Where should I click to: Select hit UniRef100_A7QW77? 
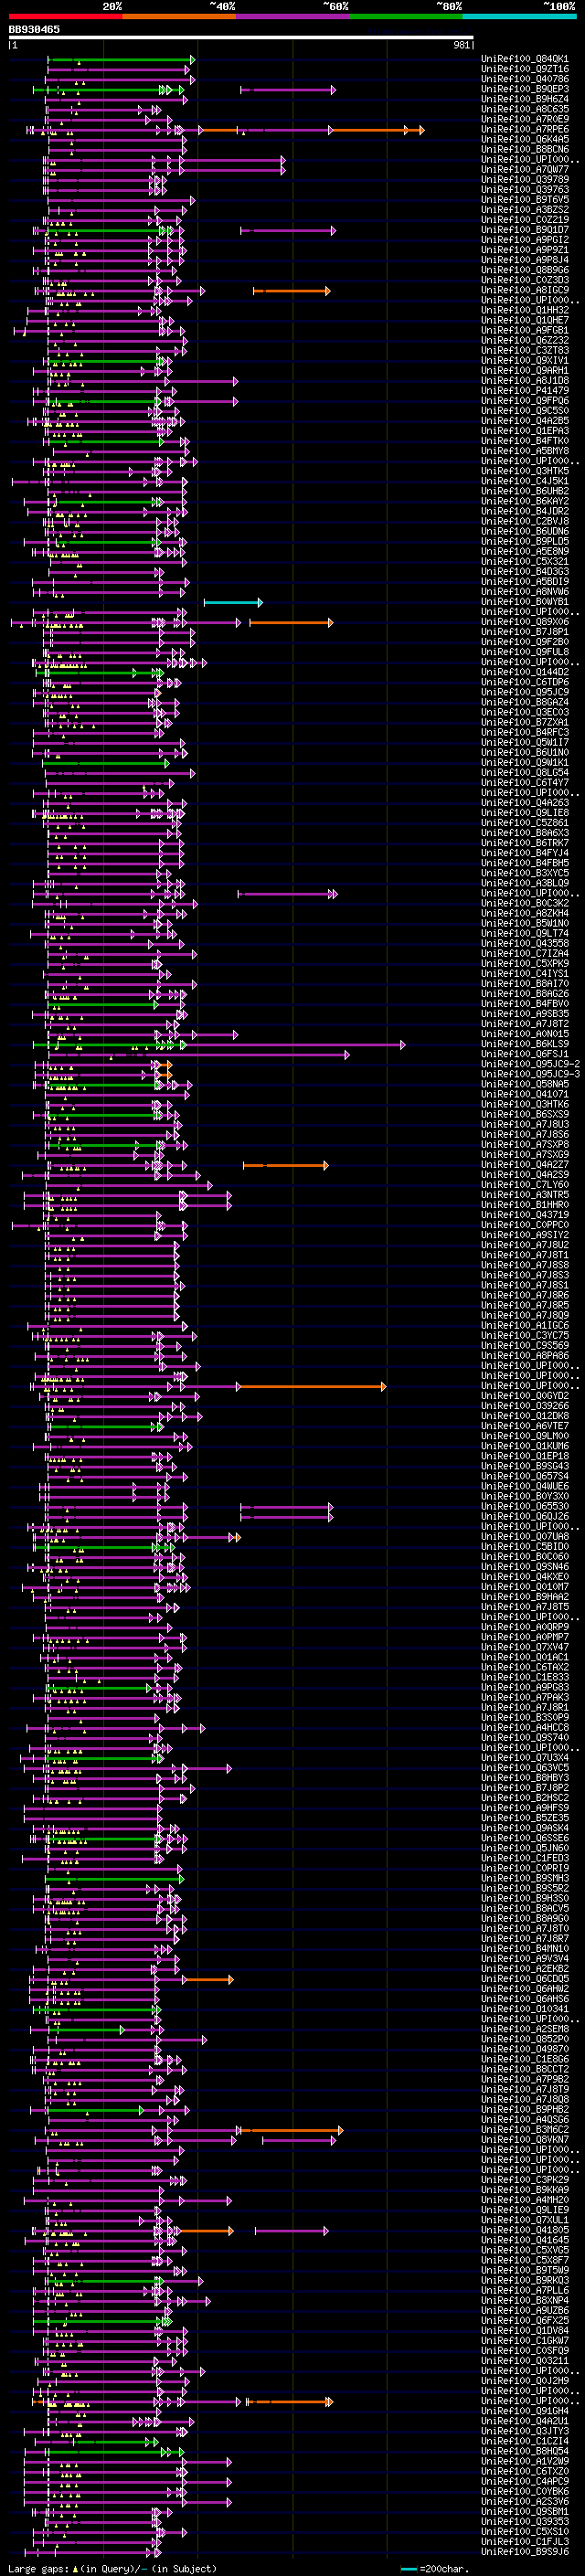[x=525, y=169]
